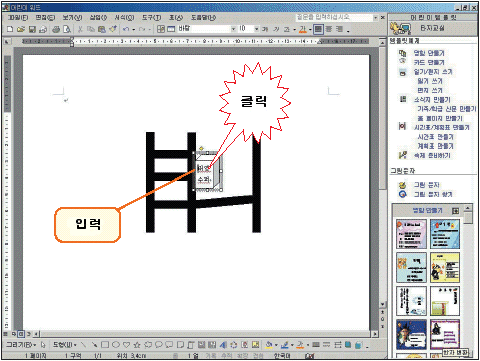Select the Oval shape tool
The width and height of the screenshot is (480, 361).
pos(116,344)
